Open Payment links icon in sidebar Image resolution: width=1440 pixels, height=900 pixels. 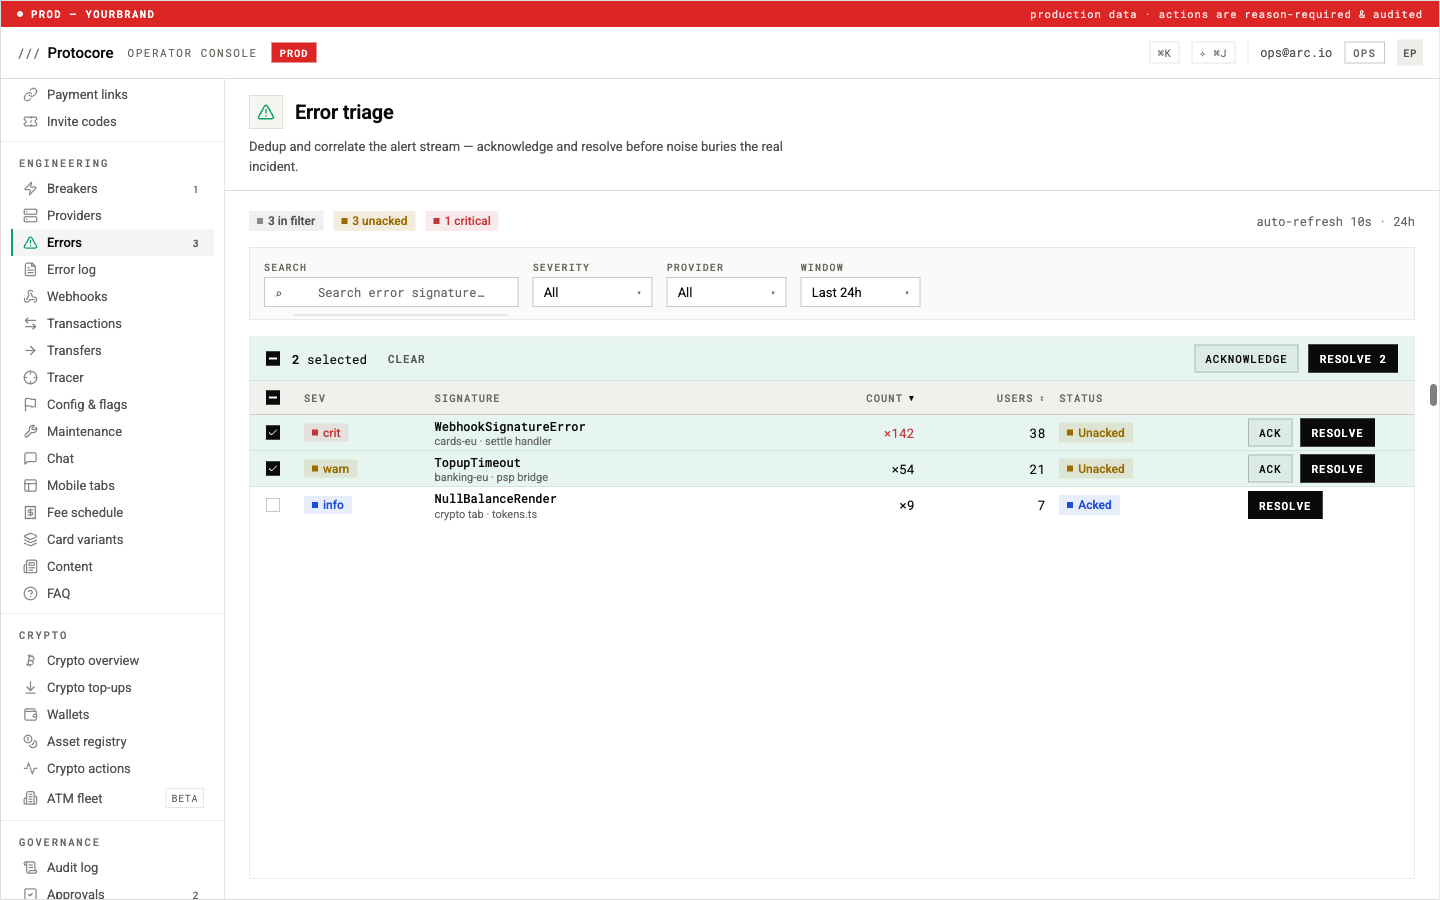pos(31,95)
